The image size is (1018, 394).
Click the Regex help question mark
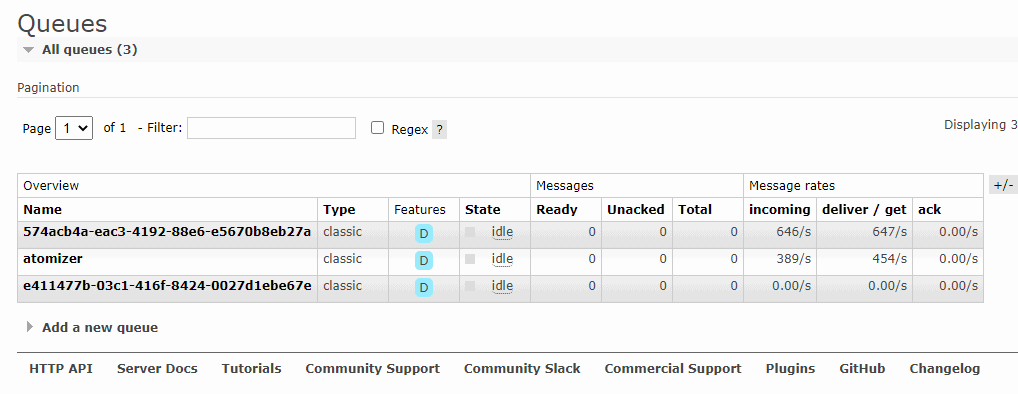coord(440,129)
